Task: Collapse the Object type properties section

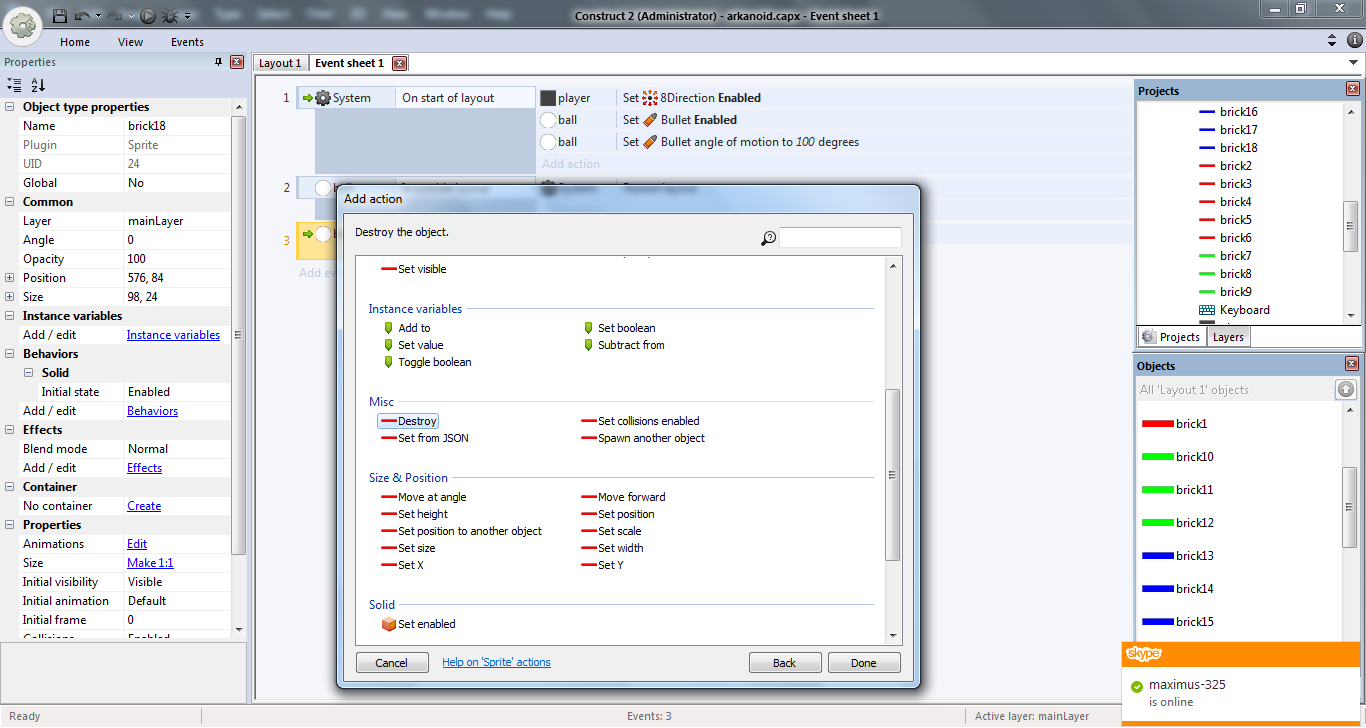Action: tap(10, 107)
